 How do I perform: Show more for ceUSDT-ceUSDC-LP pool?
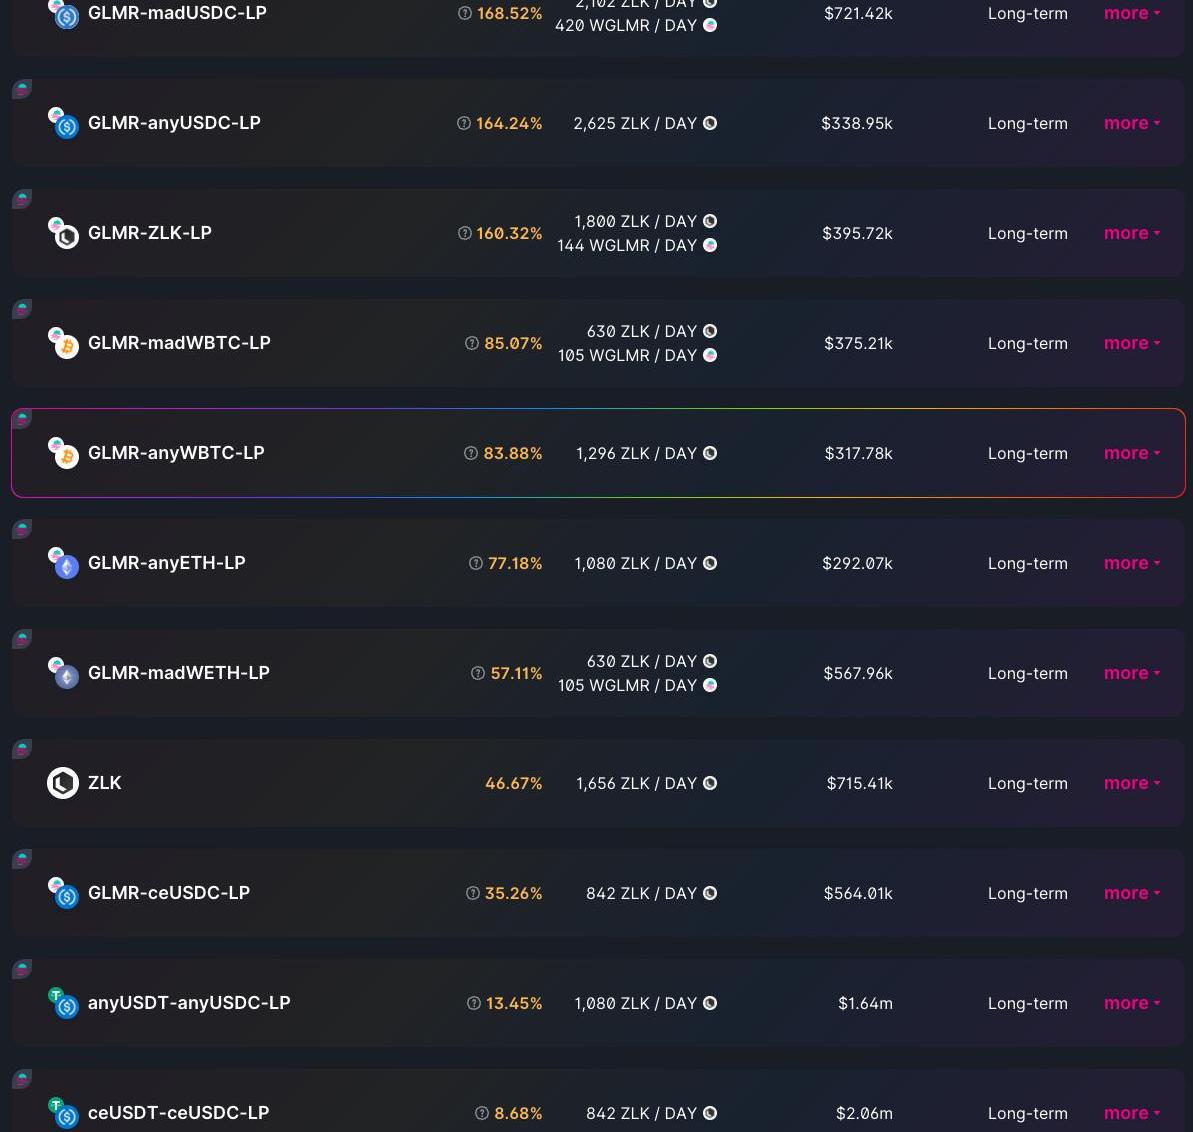point(1132,1113)
